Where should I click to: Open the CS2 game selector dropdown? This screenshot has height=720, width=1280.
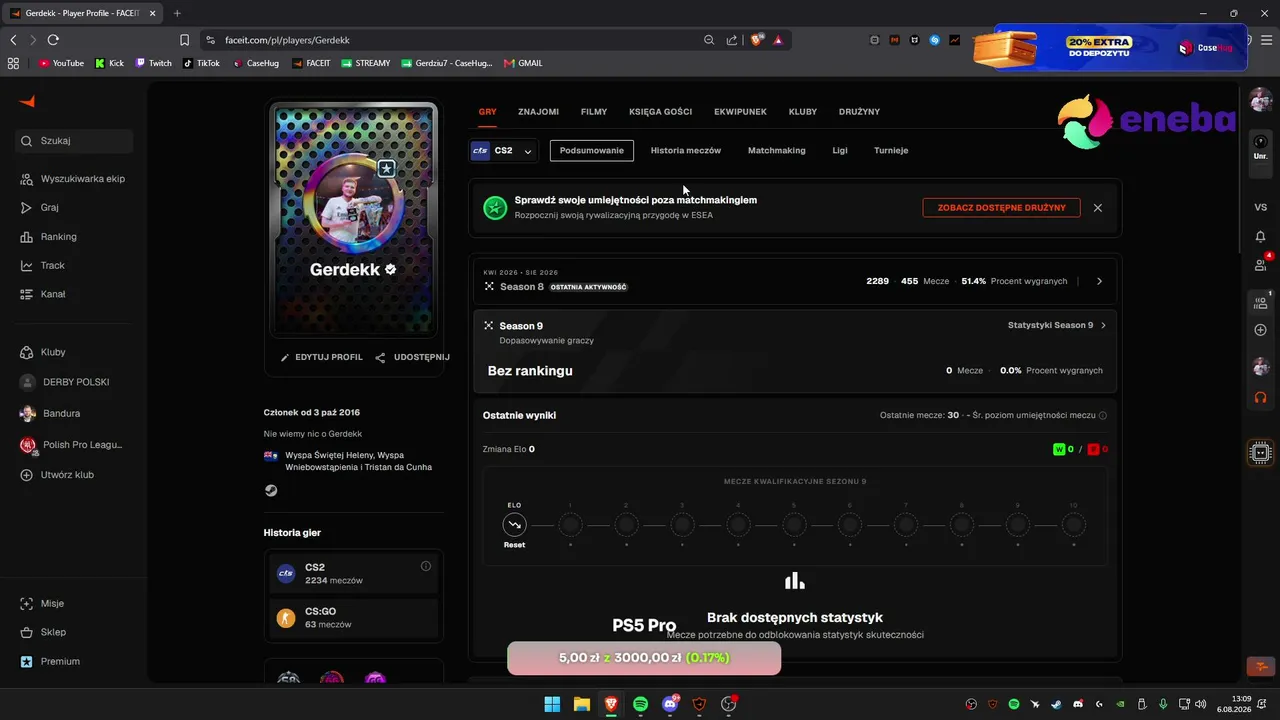(x=504, y=151)
